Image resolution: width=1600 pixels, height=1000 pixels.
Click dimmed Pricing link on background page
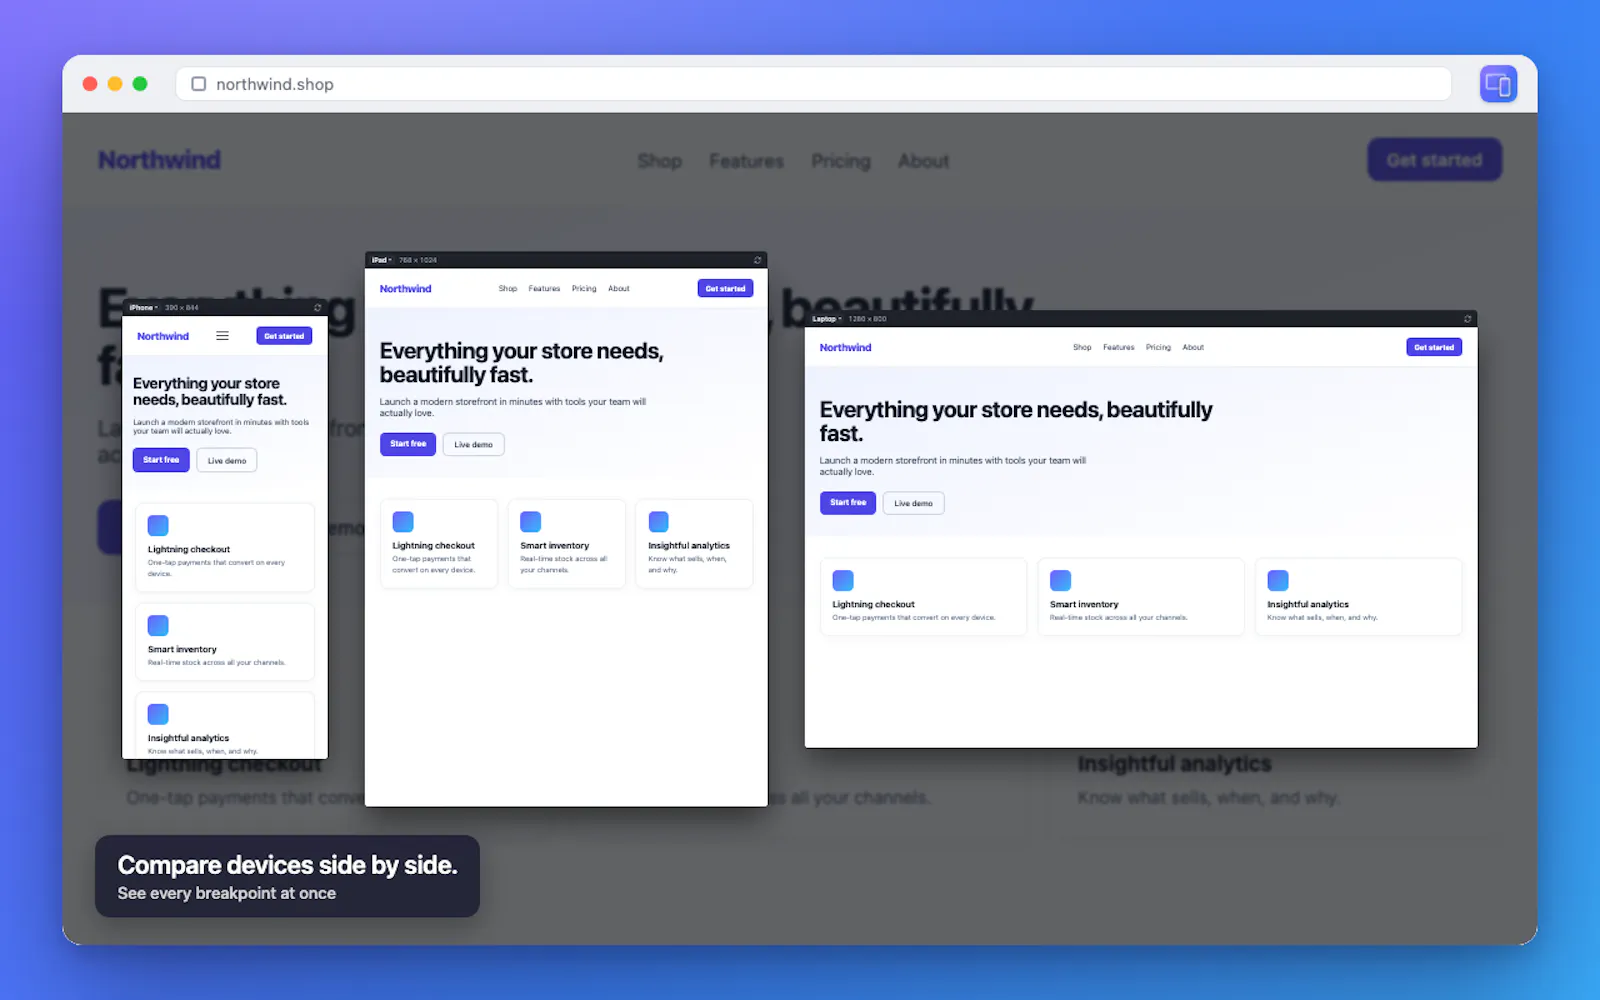coord(841,161)
